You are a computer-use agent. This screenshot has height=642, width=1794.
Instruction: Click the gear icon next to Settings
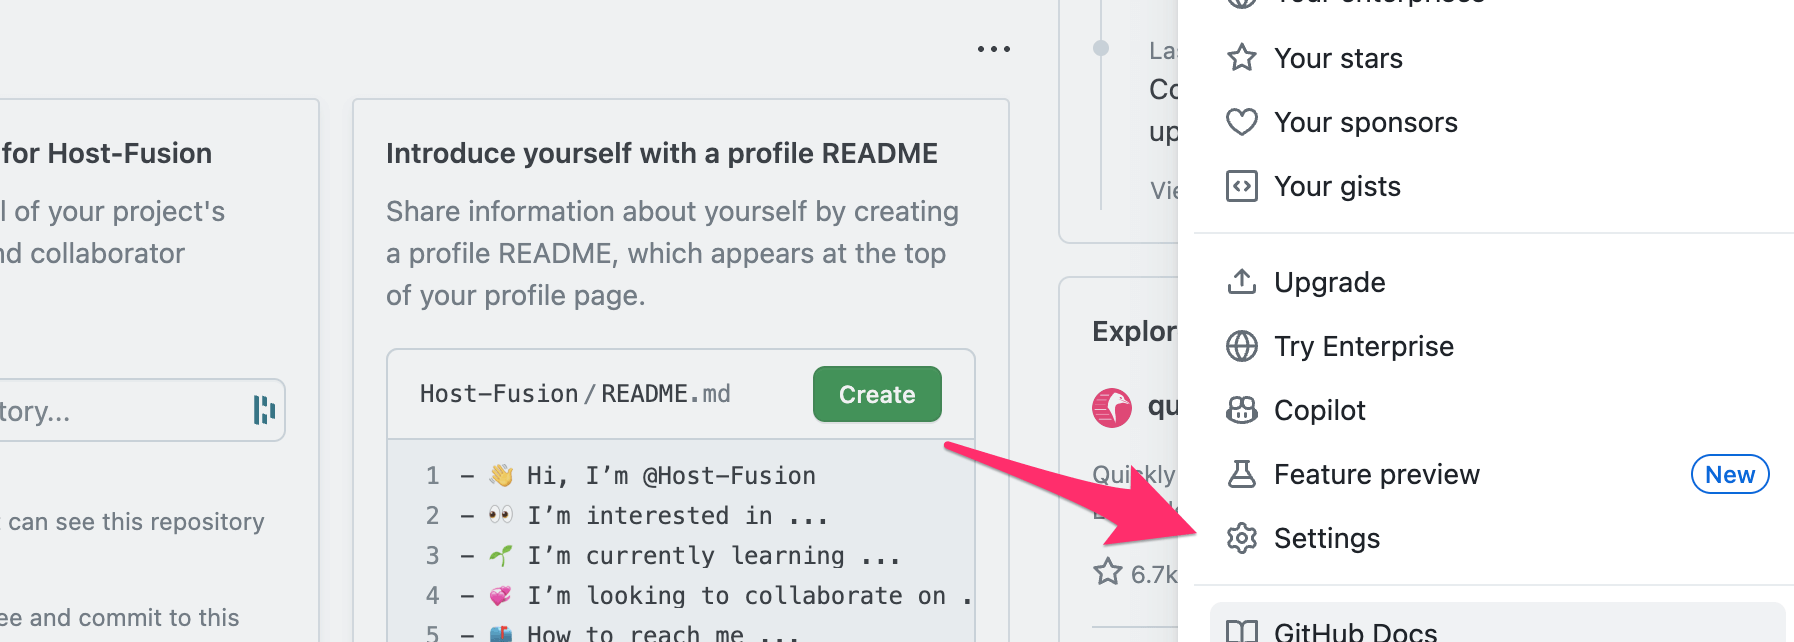click(1240, 538)
